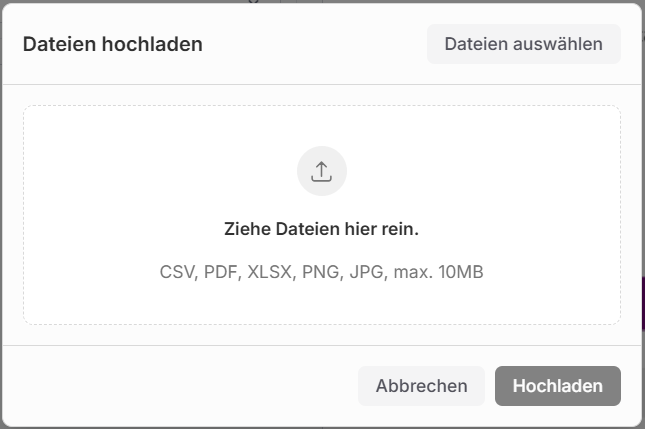645x429 pixels.
Task: Click the upload arrow icon
Action: [x=321, y=171]
